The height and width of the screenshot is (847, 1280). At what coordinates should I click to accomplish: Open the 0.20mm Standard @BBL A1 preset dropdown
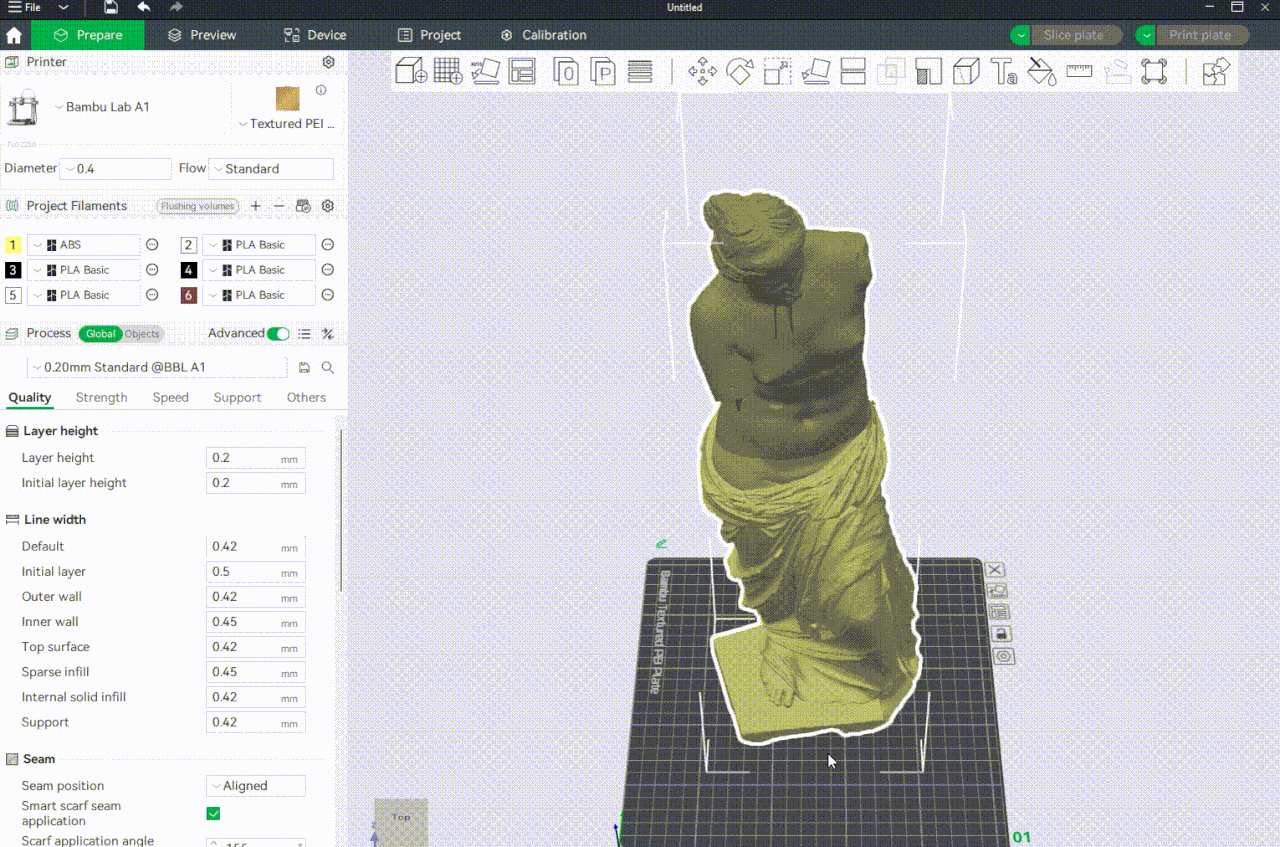click(157, 368)
